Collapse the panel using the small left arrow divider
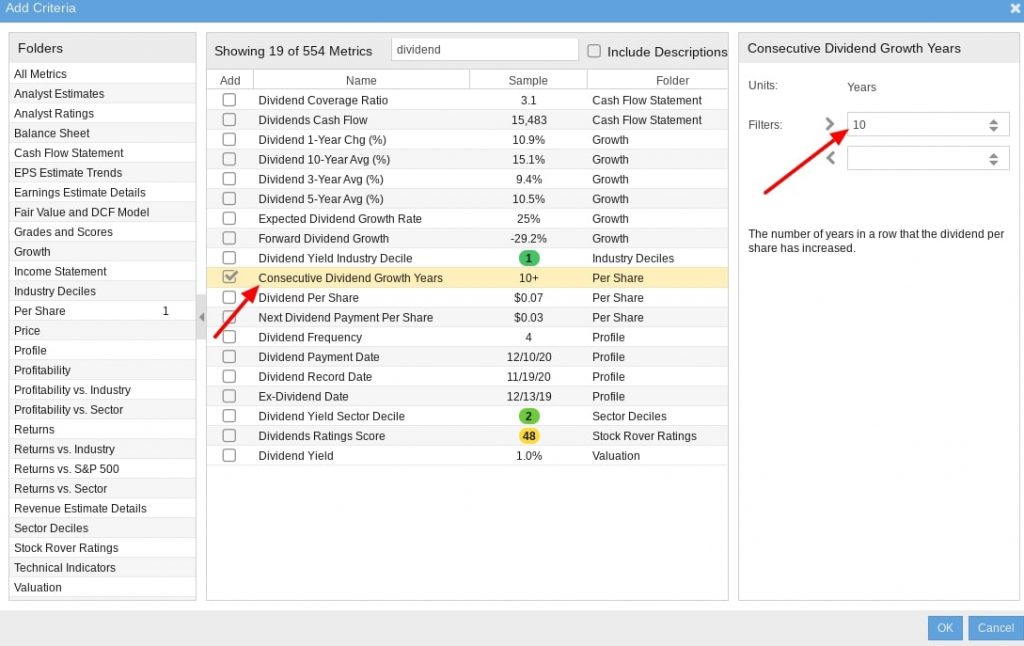The image size is (1024, 646). pyautogui.click(x=202, y=318)
